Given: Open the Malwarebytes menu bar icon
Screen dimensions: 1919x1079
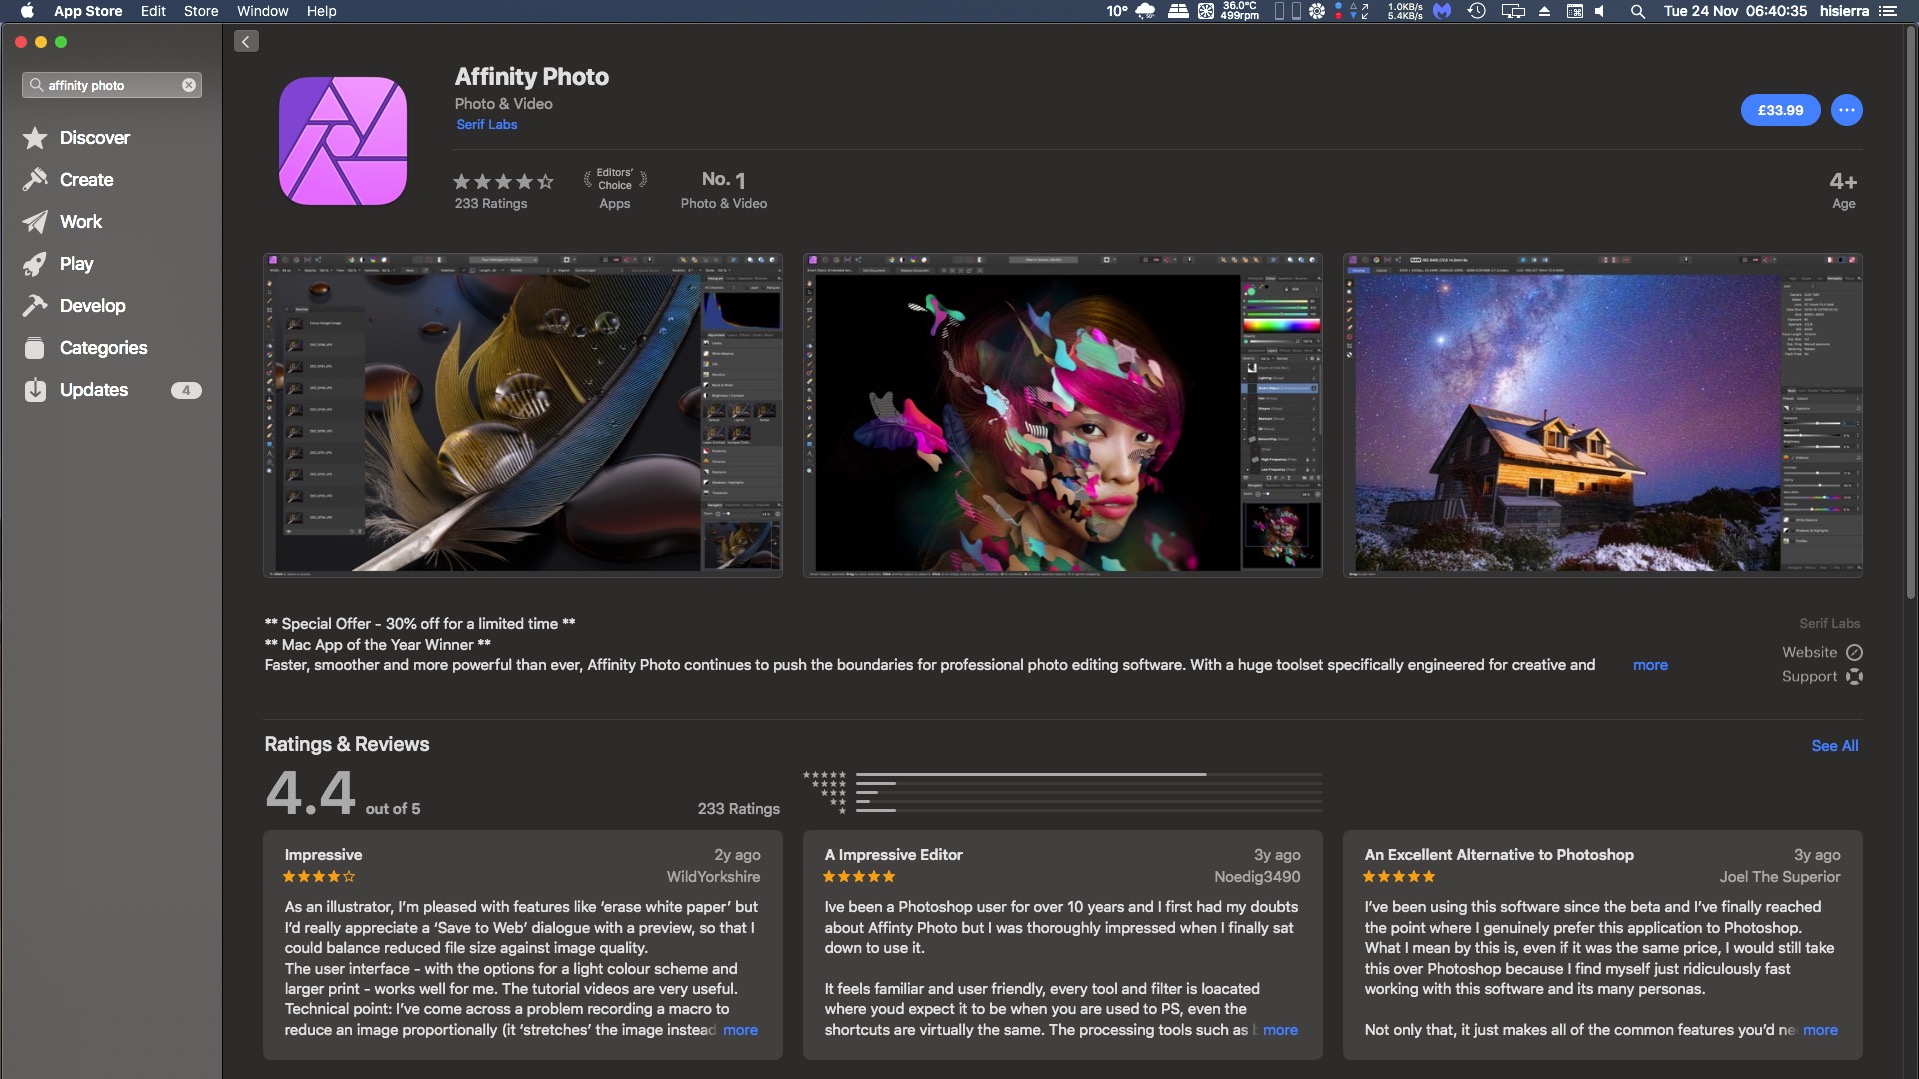Looking at the screenshot, I should click(1442, 11).
